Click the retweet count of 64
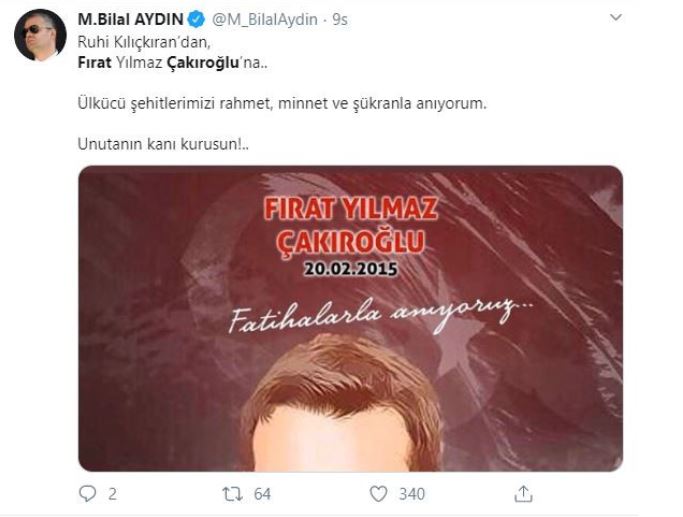Image resolution: width=683 pixels, height=517 pixels. [x=261, y=494]
